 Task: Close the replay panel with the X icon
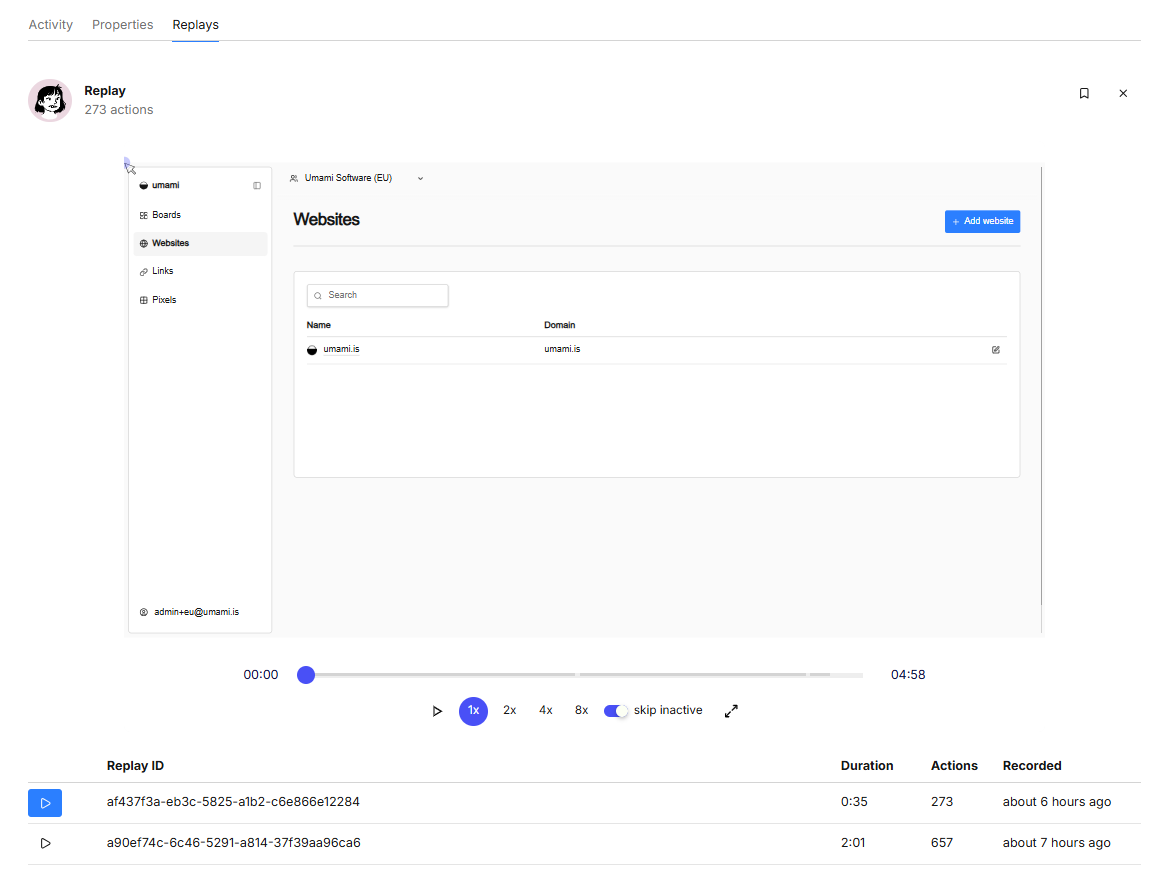click(1123, 94)
